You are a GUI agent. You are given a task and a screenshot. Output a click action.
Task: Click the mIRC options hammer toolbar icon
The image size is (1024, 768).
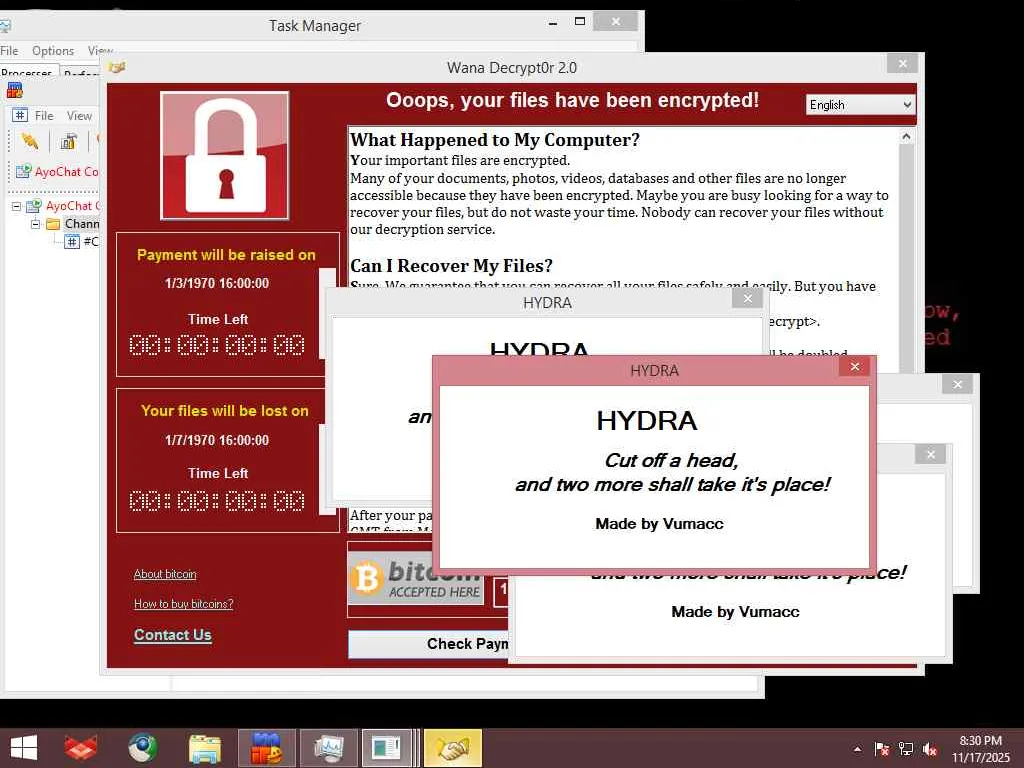click(69, 141)
